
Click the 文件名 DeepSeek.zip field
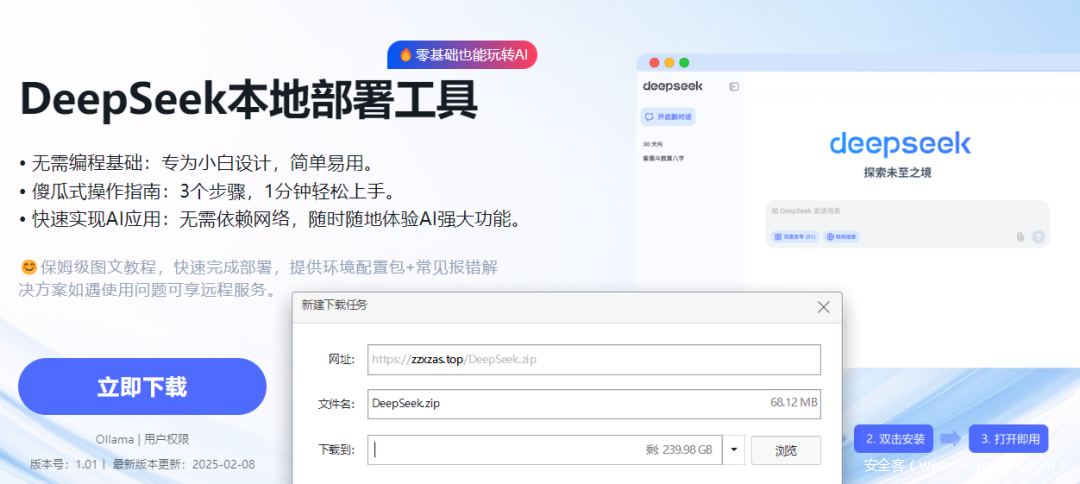tap(593, 403)
